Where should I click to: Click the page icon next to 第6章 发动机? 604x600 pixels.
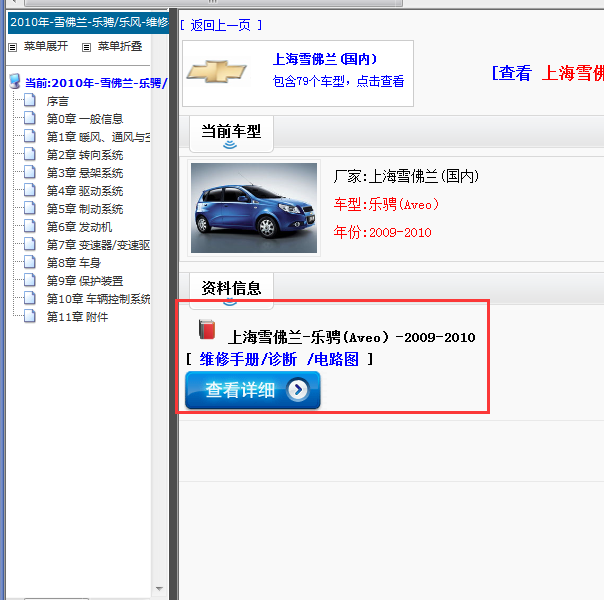(x=30, y=226)
